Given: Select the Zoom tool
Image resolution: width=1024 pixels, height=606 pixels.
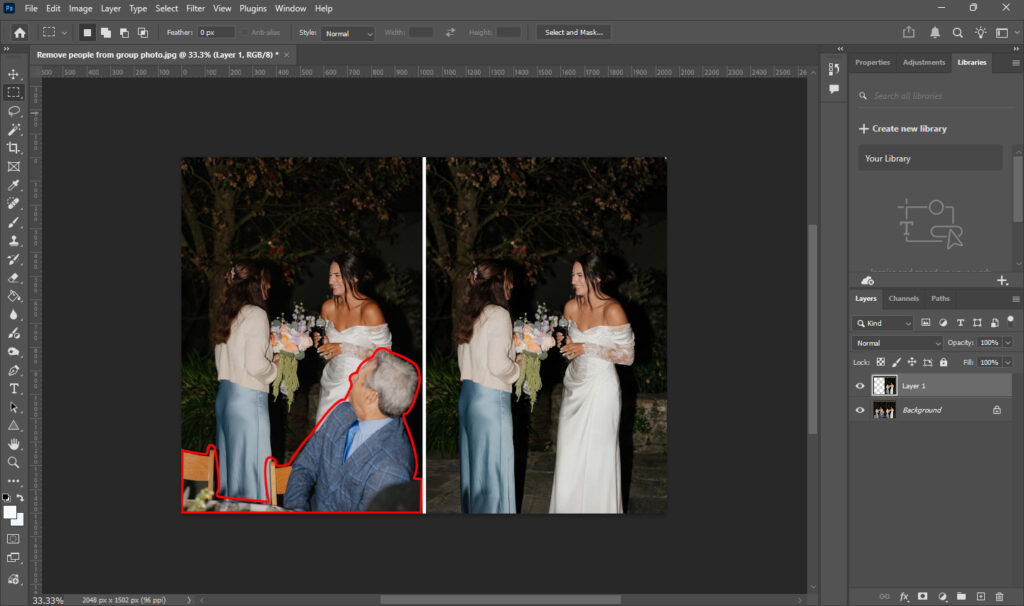Looking at the screenshot, I should click(x=14, y=462).
